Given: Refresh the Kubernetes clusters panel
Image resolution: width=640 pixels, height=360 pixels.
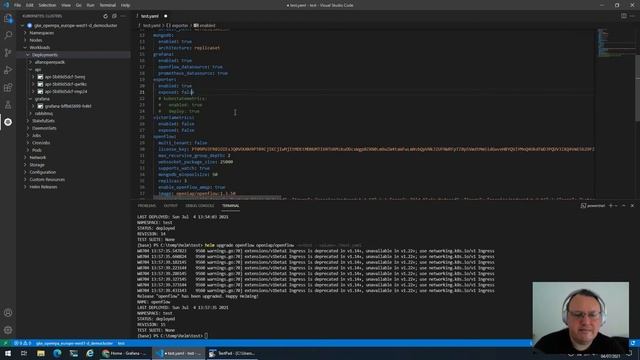Looking at the screenshot, I should pyautogui.click(x=106, y=16).
